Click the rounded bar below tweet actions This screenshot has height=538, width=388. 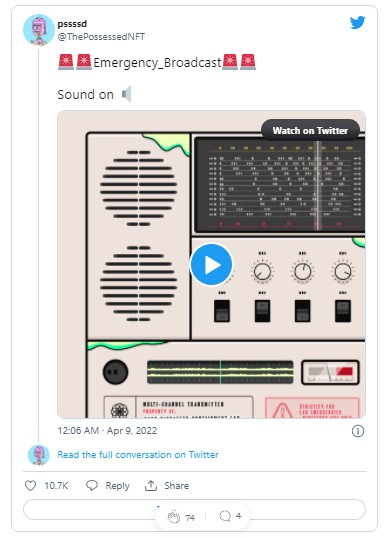pos(194,510)
